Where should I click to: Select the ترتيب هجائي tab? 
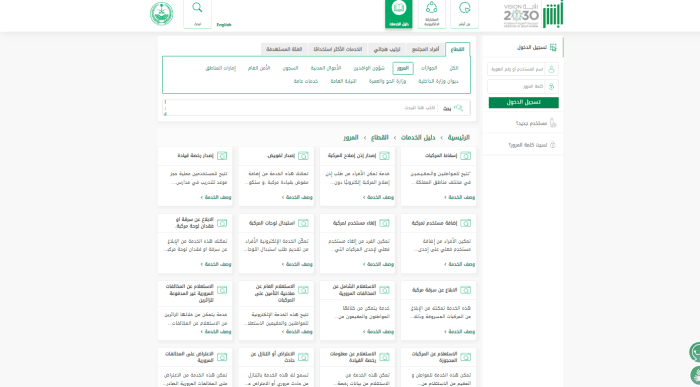coord(387,49)
